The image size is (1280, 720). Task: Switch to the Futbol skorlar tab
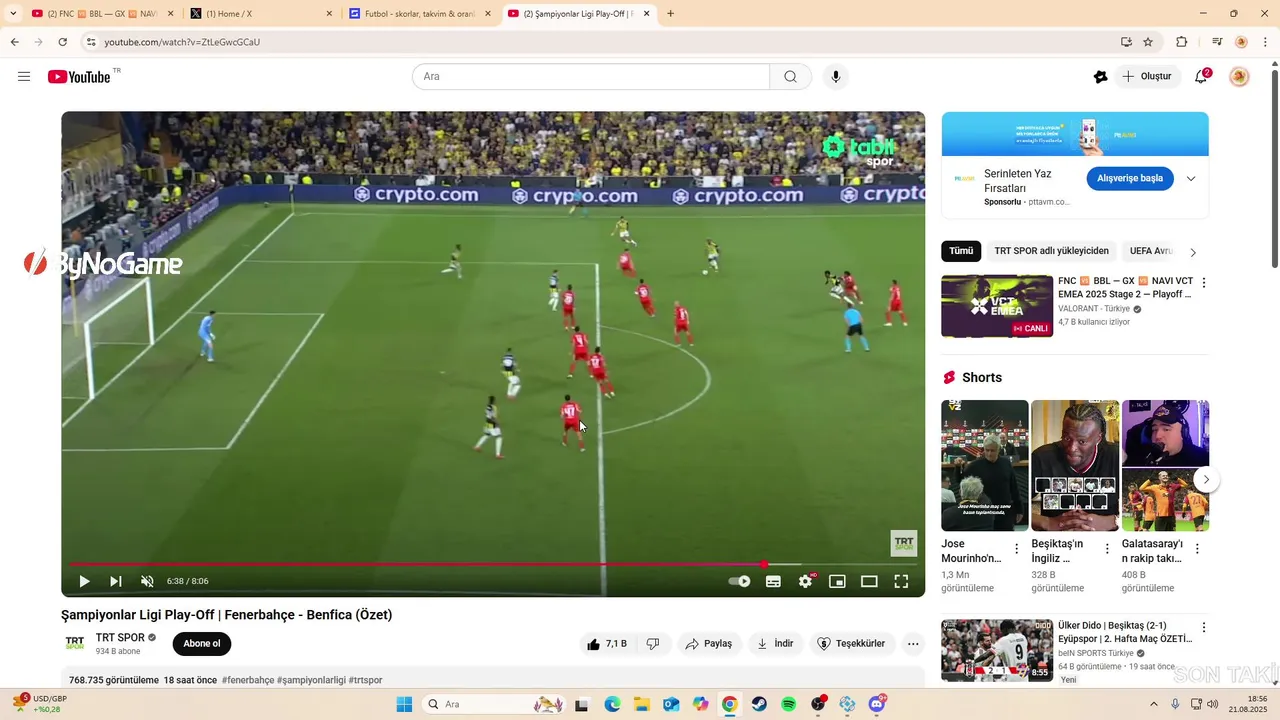[420, 14]
